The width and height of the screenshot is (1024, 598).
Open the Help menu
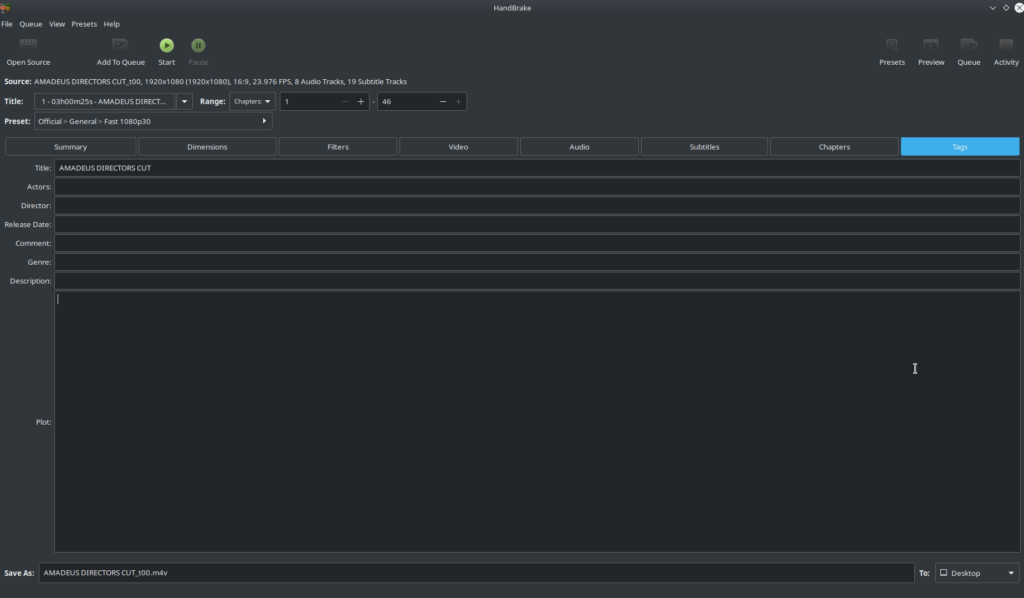pyautogui.click(x=112, y=24)
